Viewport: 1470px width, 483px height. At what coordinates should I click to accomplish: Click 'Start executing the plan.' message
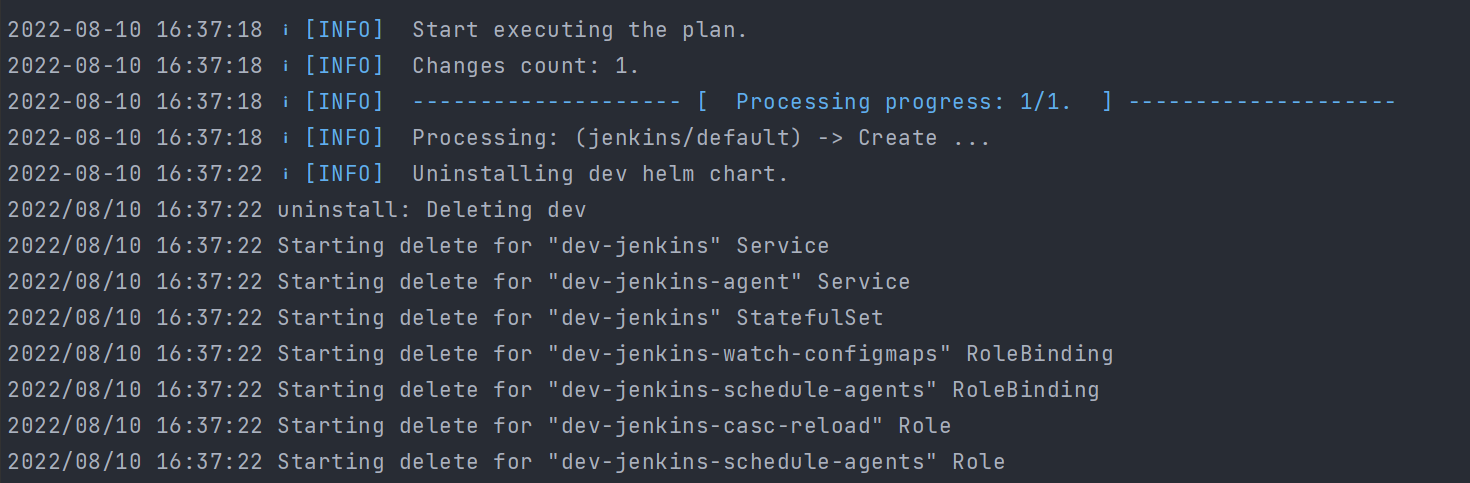point(580,30)
